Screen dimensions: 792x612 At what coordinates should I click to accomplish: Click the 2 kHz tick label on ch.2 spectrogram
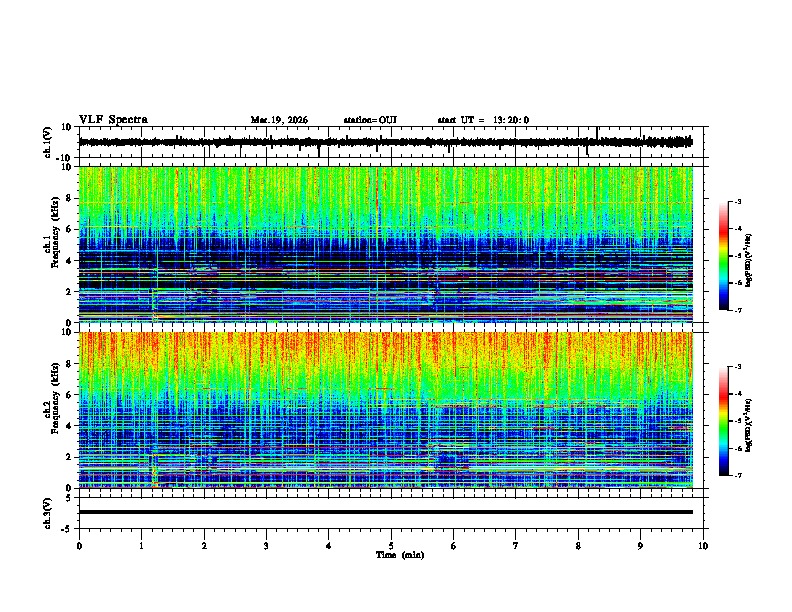(x=69, y=457)
